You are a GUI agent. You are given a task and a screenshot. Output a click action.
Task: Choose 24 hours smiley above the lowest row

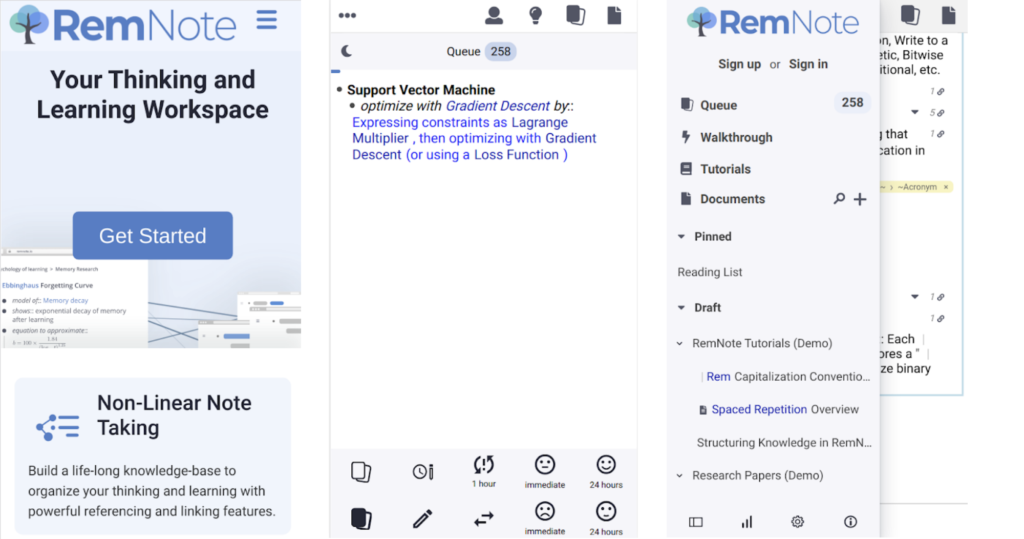coord(606,472)
